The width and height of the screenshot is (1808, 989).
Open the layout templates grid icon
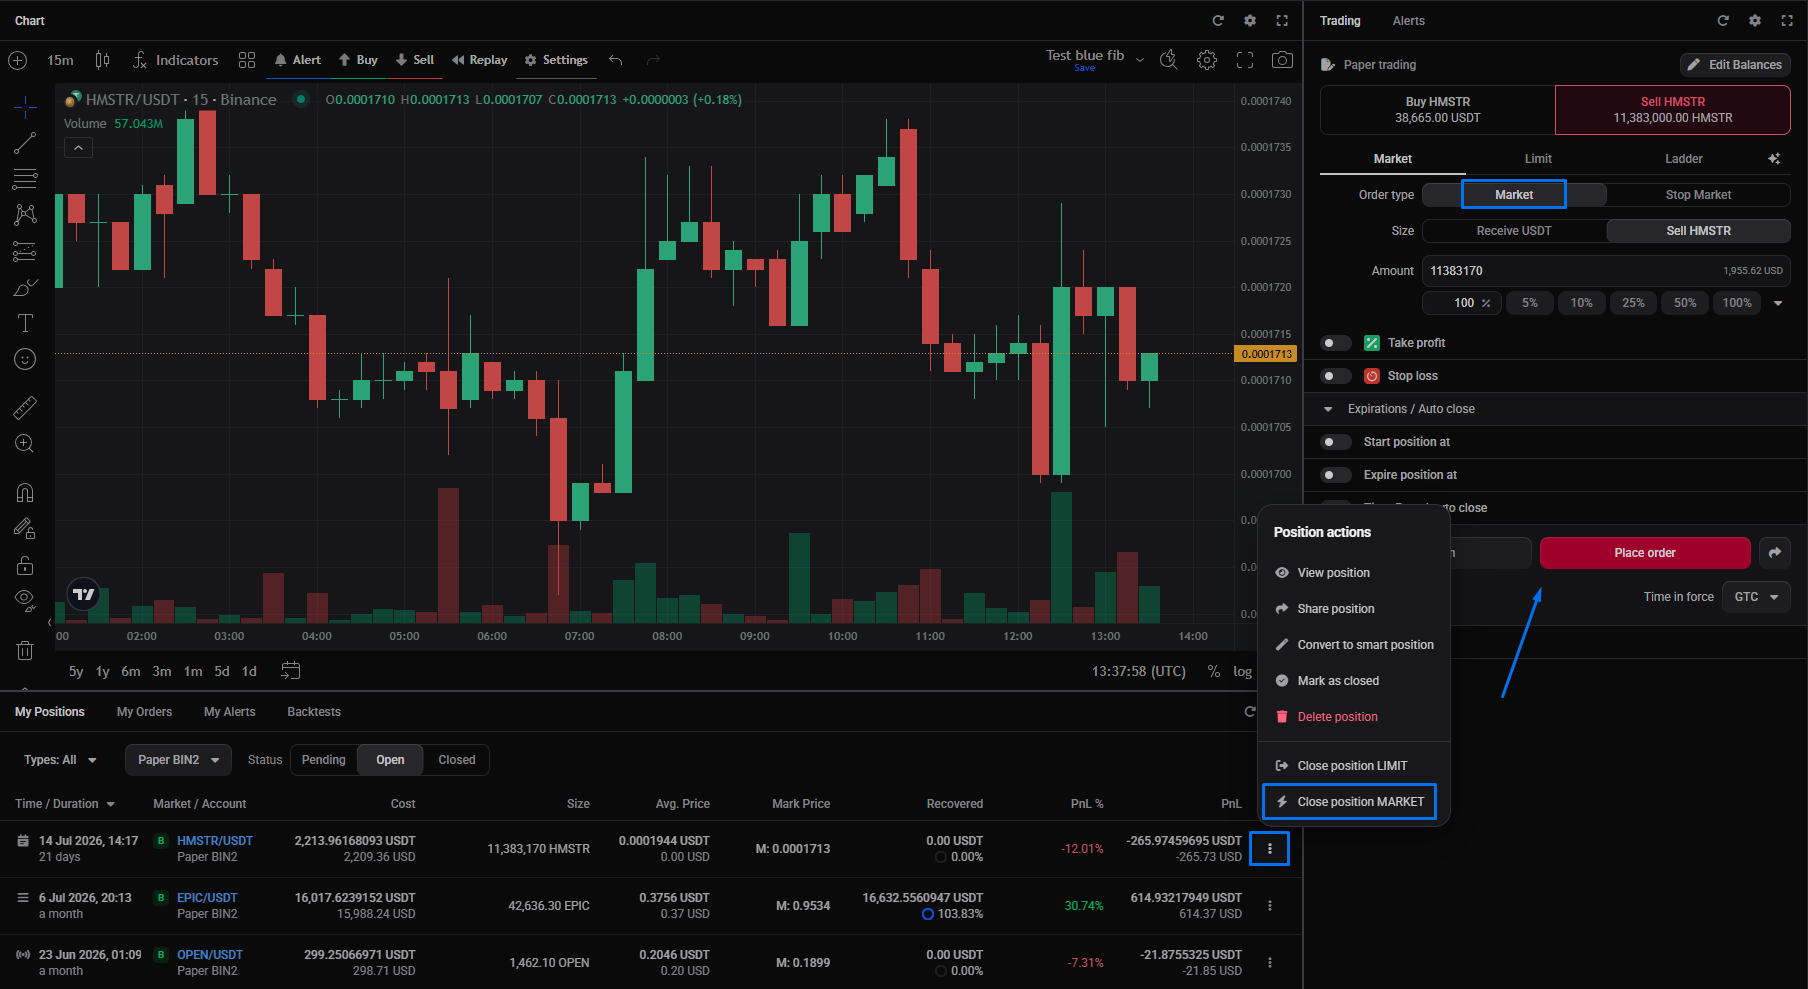pos(247,60)
